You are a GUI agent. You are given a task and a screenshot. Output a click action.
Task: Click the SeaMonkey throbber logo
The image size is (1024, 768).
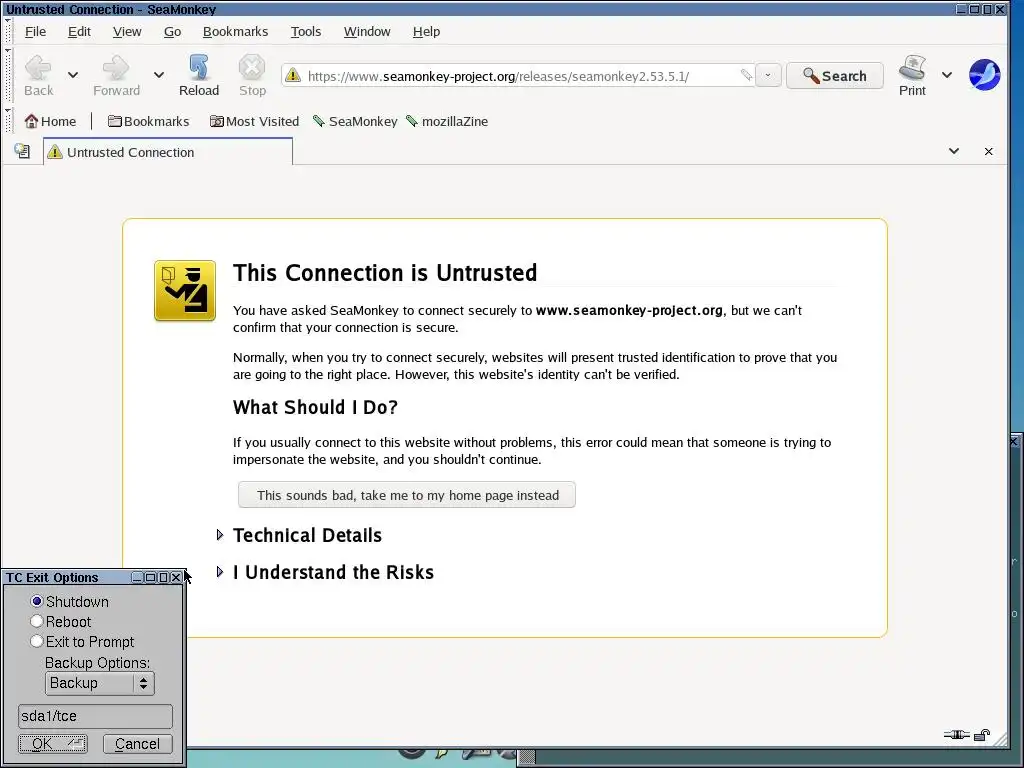tap(984, 75)
